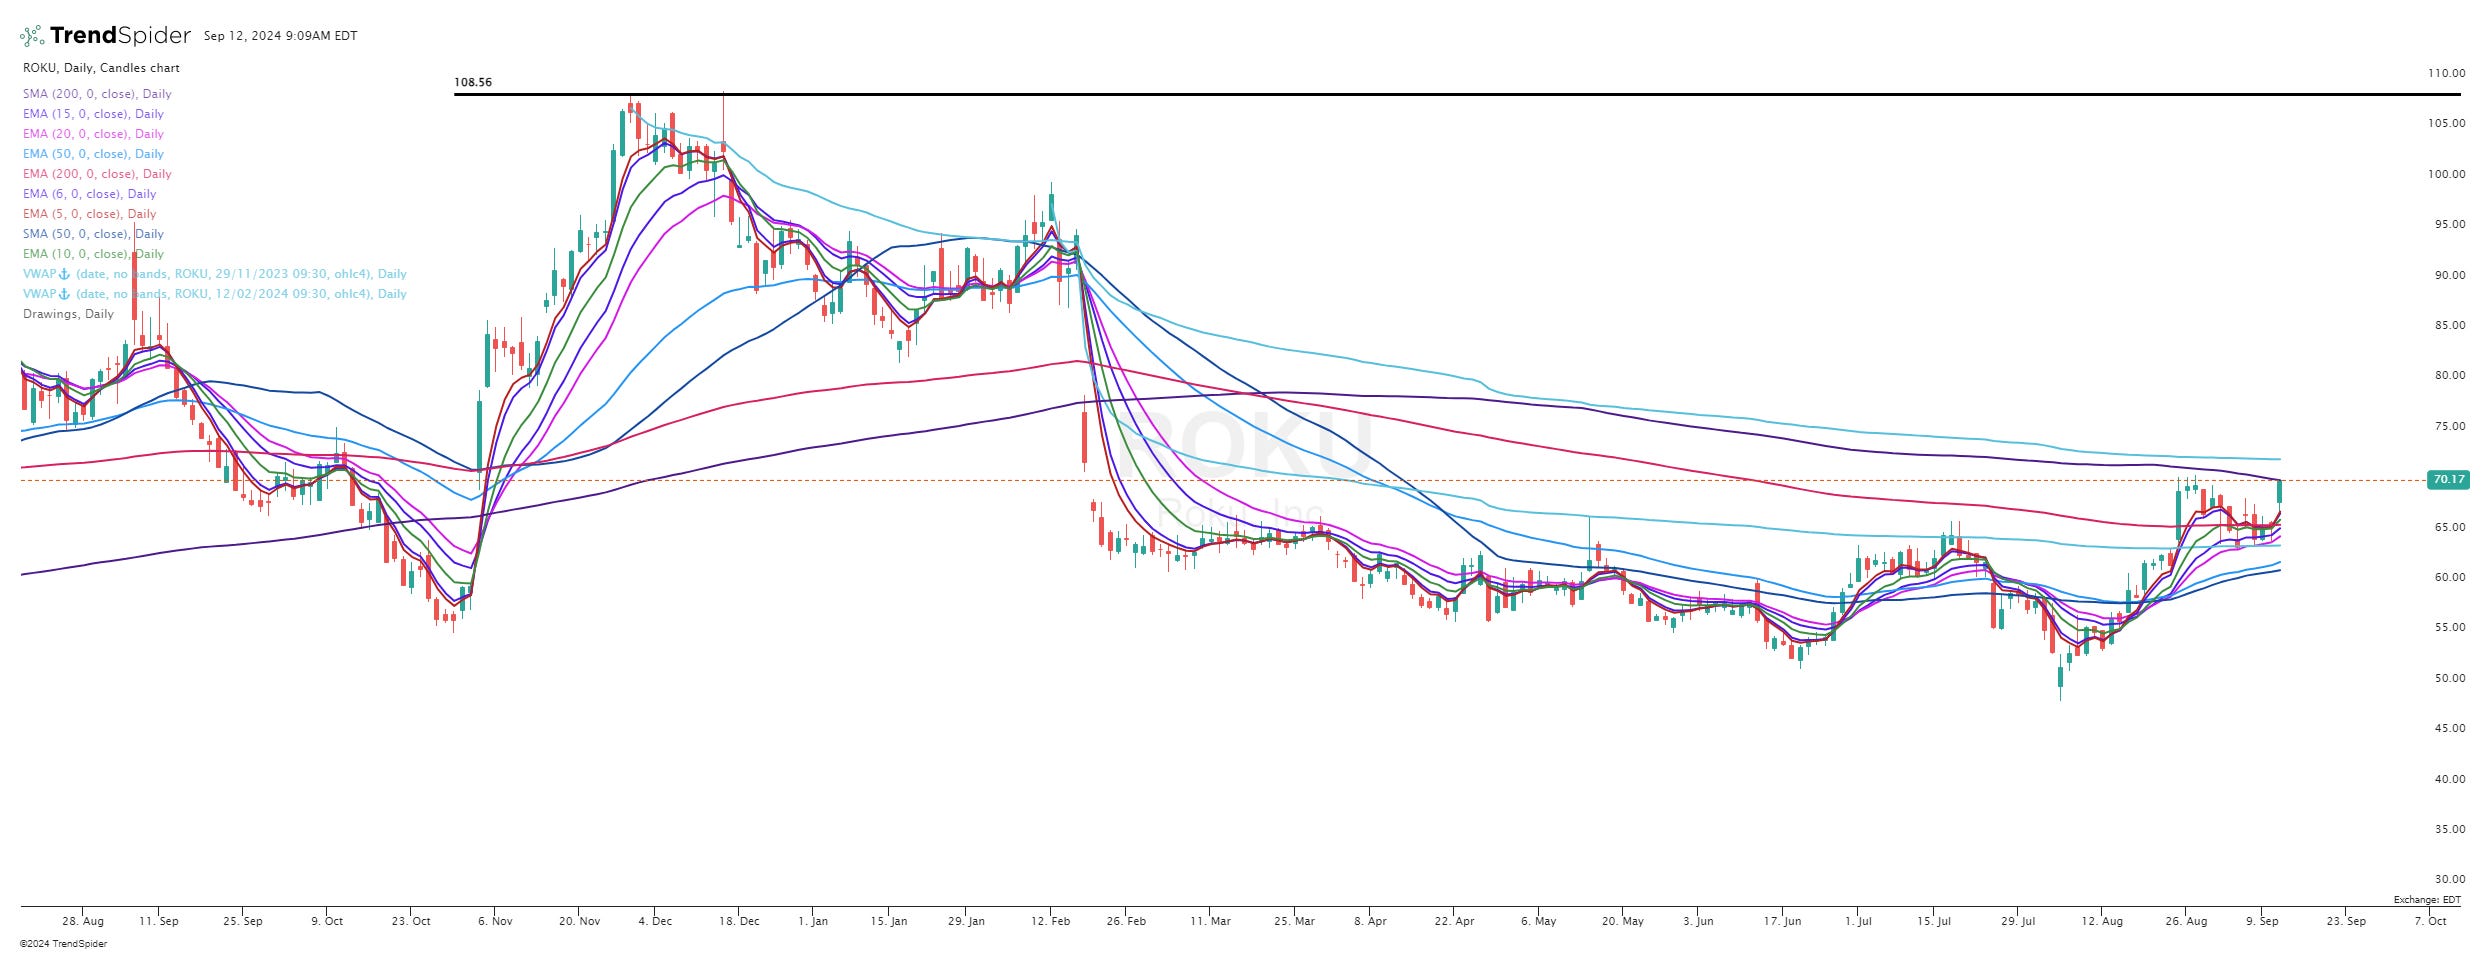The image size is (2491, 953).
Task: Click the 75.00 price axis label
Action: 2449,426
